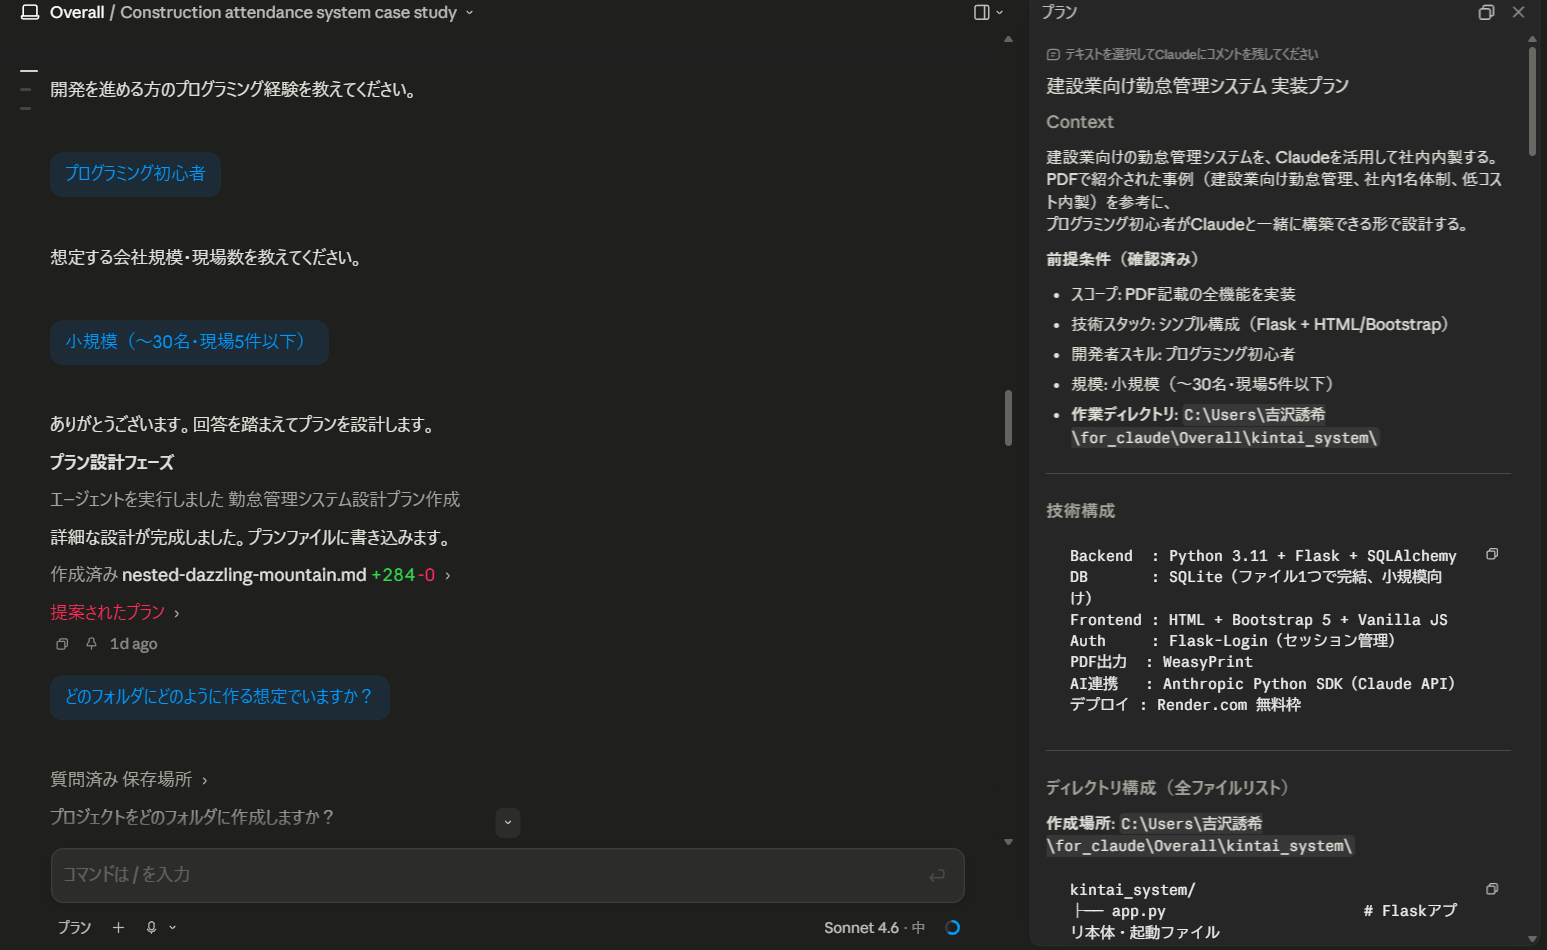The height and width of the screenshot is (950, 1547).
Task: Click the pin icon next to 1d ago
Action: click(91, 644)
